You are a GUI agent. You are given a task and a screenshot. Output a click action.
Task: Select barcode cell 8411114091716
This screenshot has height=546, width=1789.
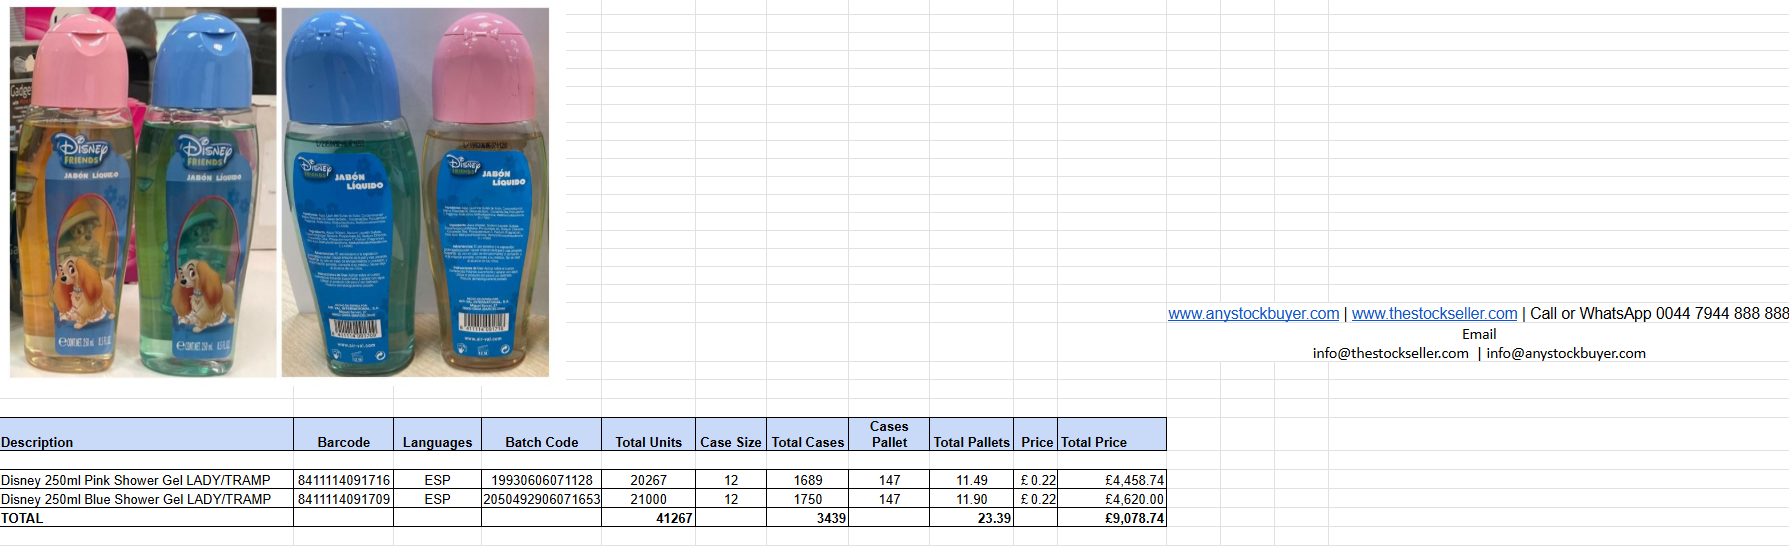pos(343,480)
